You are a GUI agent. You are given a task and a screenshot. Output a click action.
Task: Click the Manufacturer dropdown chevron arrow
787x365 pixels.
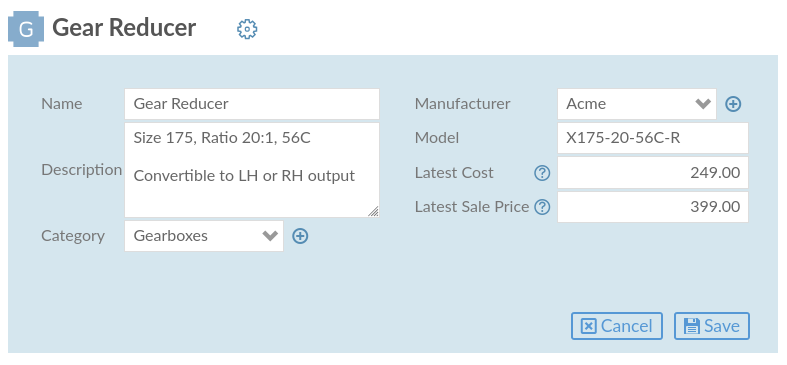pyautogui.click(x=703, y=104)
